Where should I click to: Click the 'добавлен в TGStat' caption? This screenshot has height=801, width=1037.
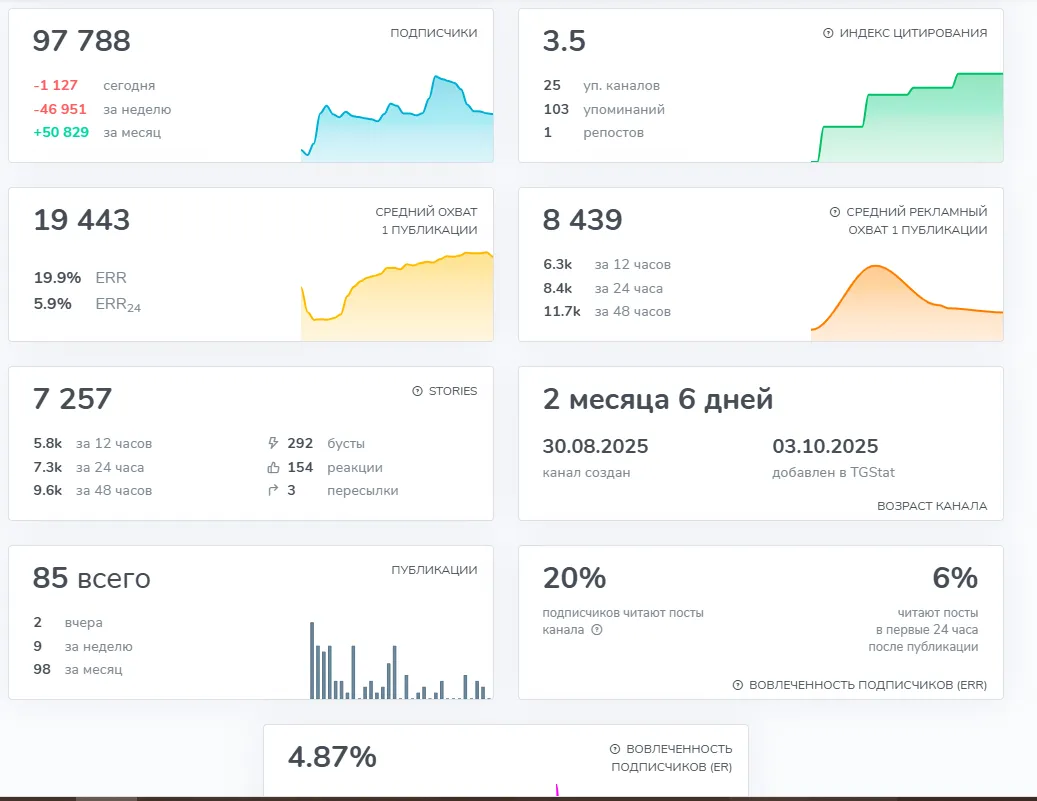tap(833, 473)
